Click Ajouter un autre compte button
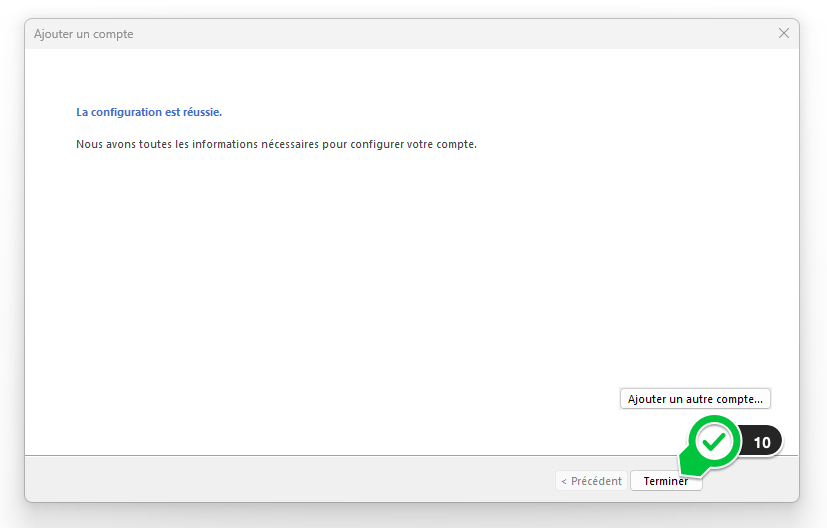 (695, 399)
